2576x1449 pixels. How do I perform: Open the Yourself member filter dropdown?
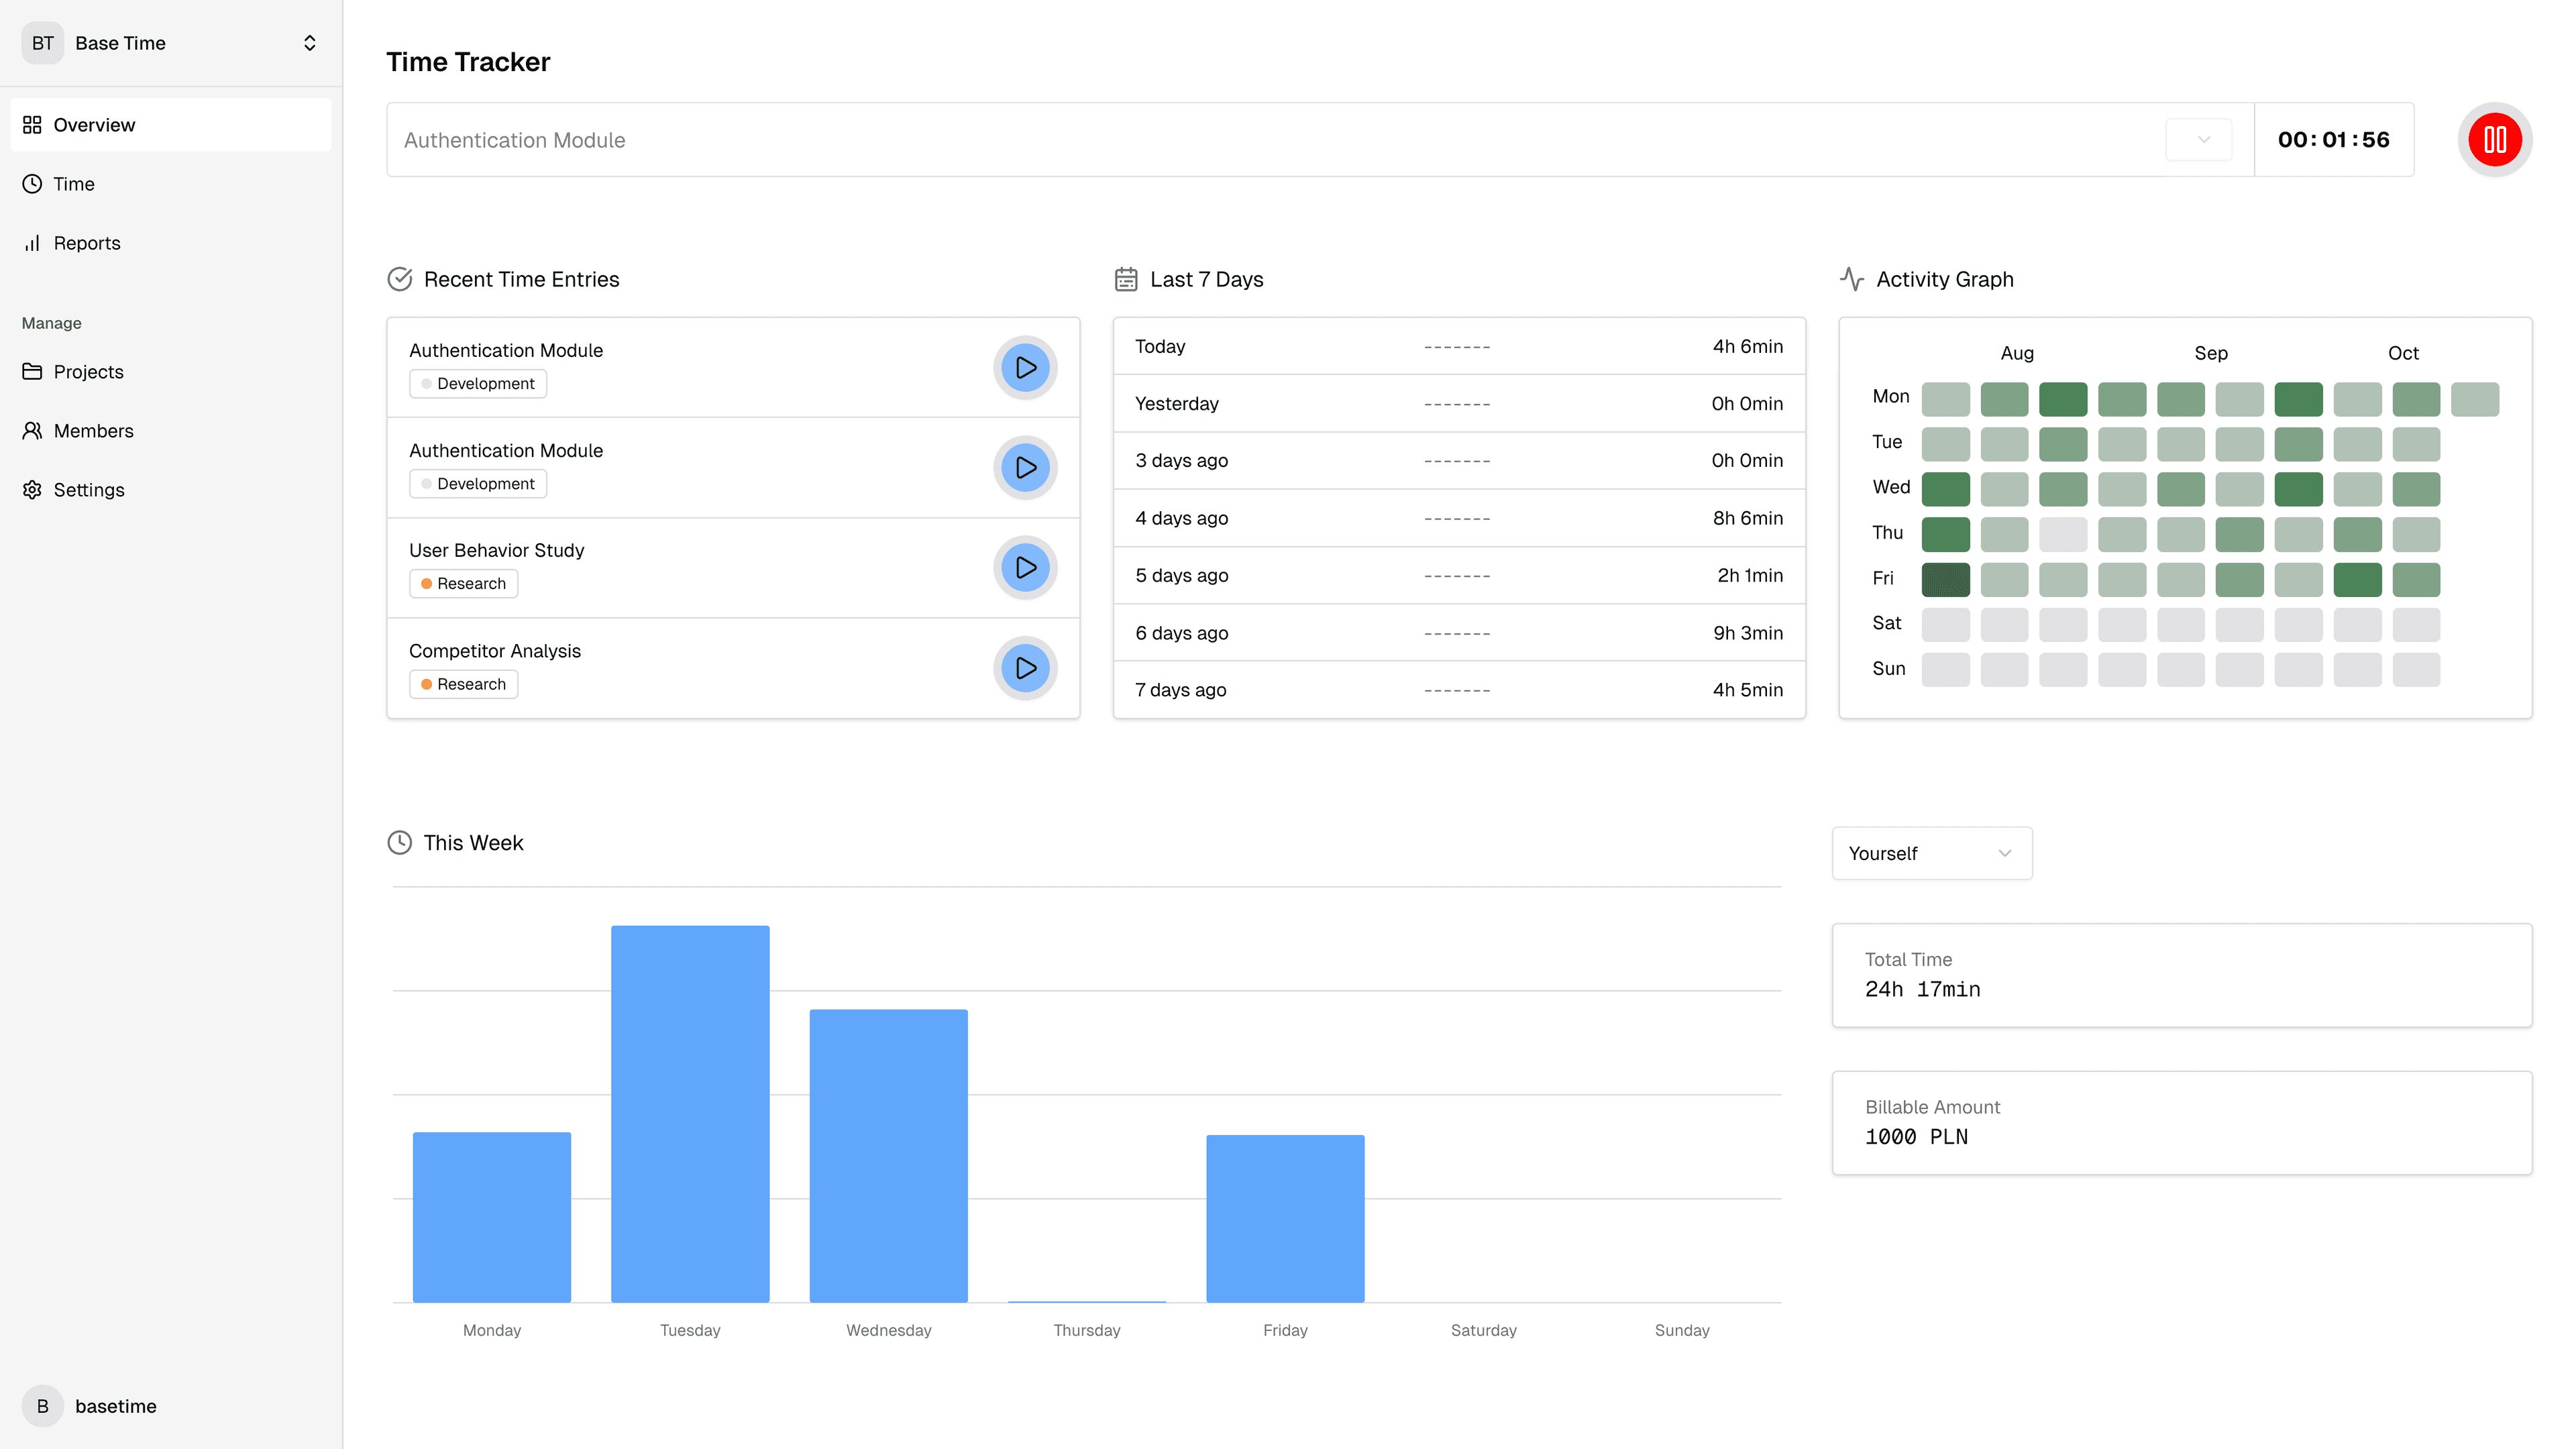pos(1931,853)
